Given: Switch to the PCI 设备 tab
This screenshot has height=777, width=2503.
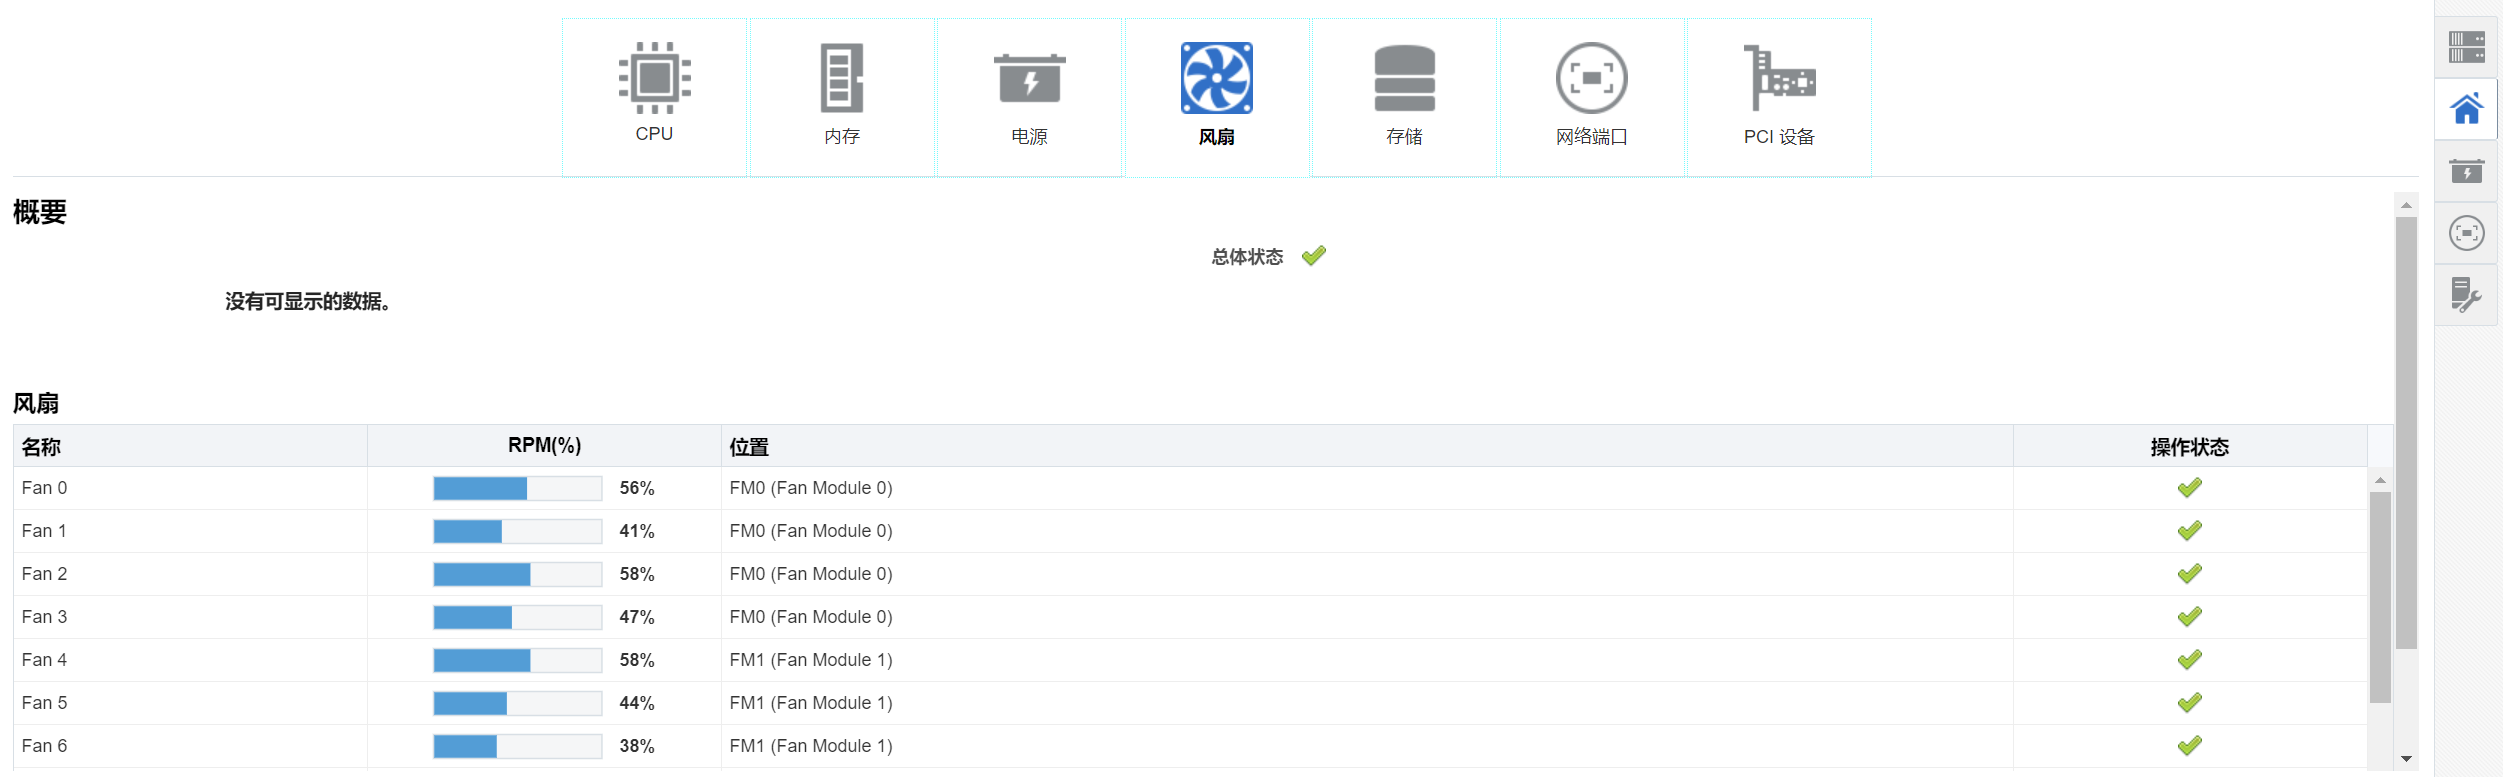Looking at the screenshot, I should (1779, 97).
